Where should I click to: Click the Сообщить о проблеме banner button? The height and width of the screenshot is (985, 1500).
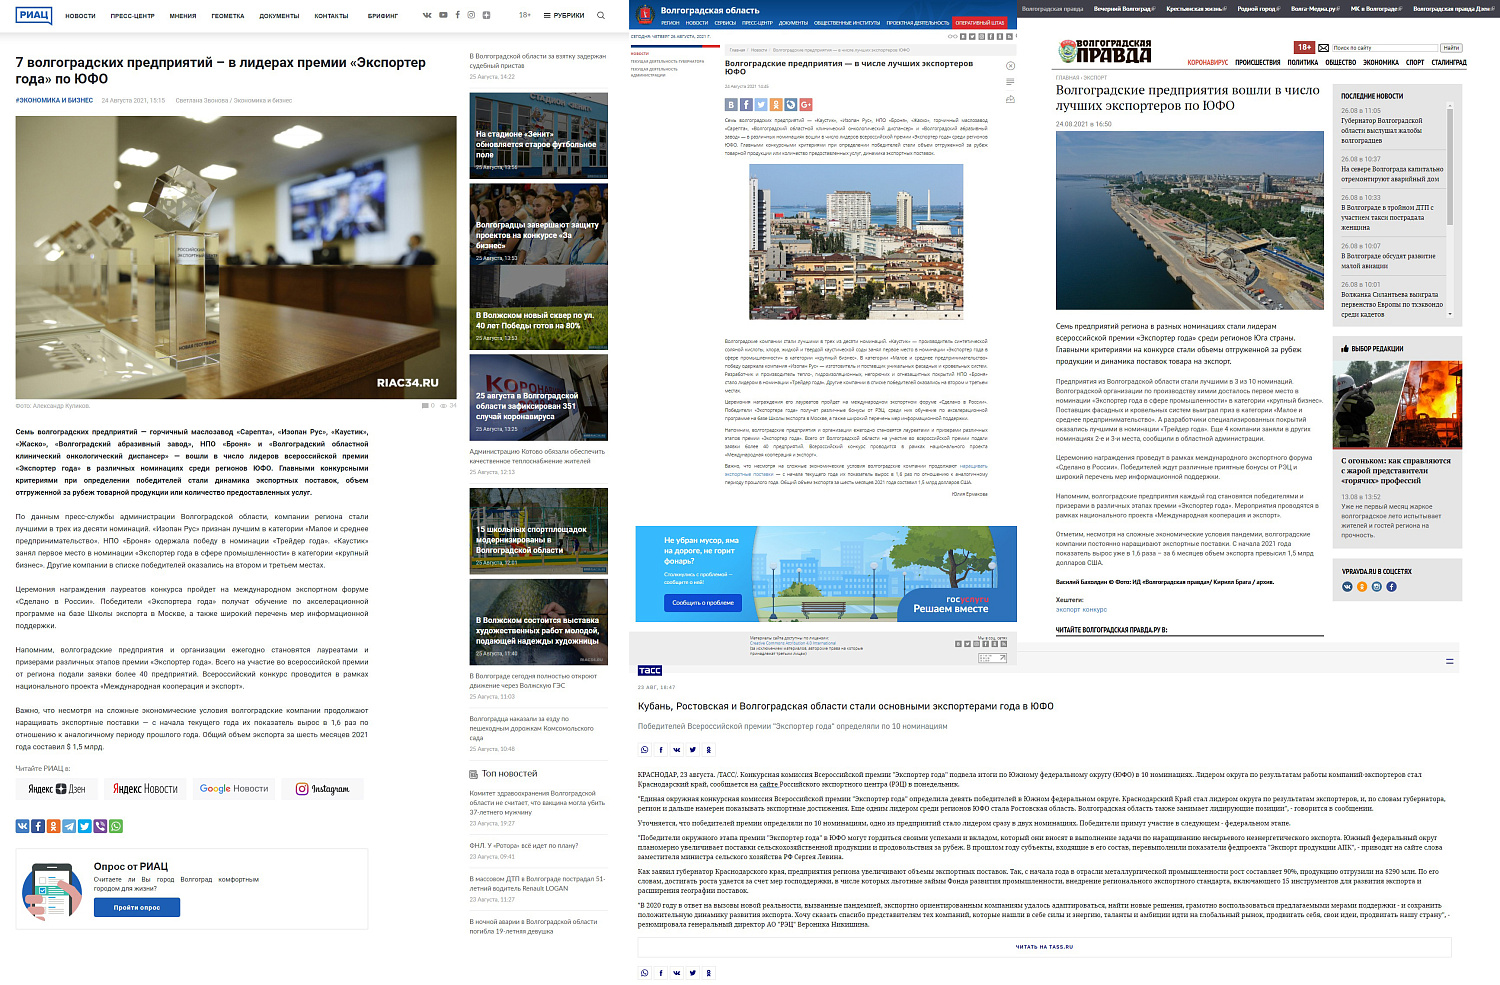point(702,603)
